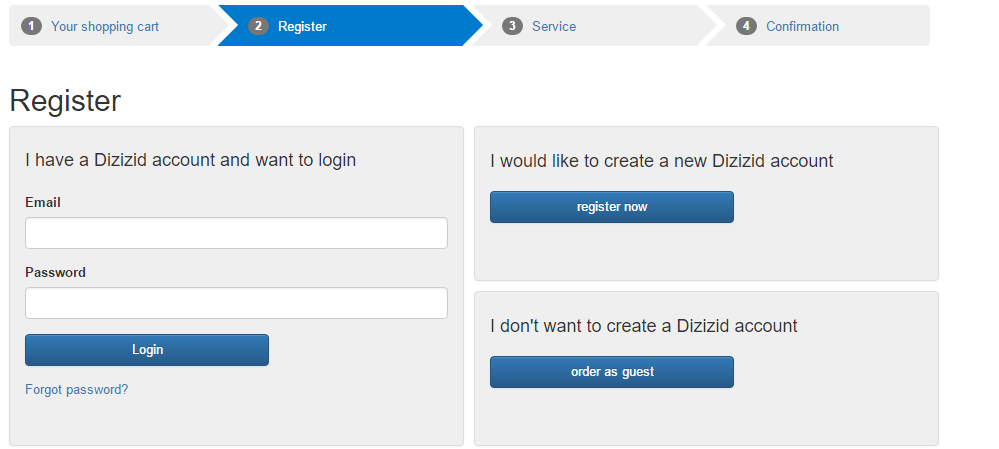Click the number 2 step badge
The height and width of the screenshot is (449, 999).
[258, 26]
